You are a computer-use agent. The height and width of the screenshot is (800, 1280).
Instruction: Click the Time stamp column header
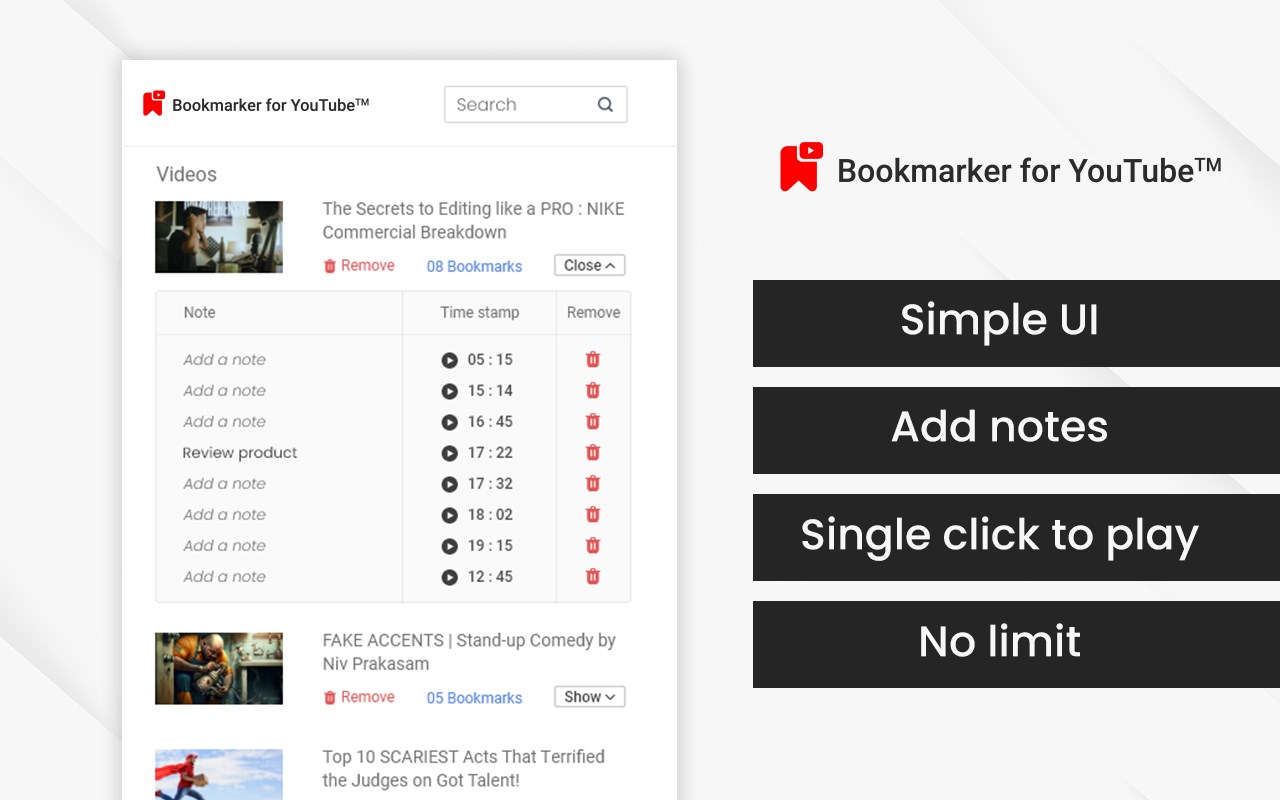480,312
